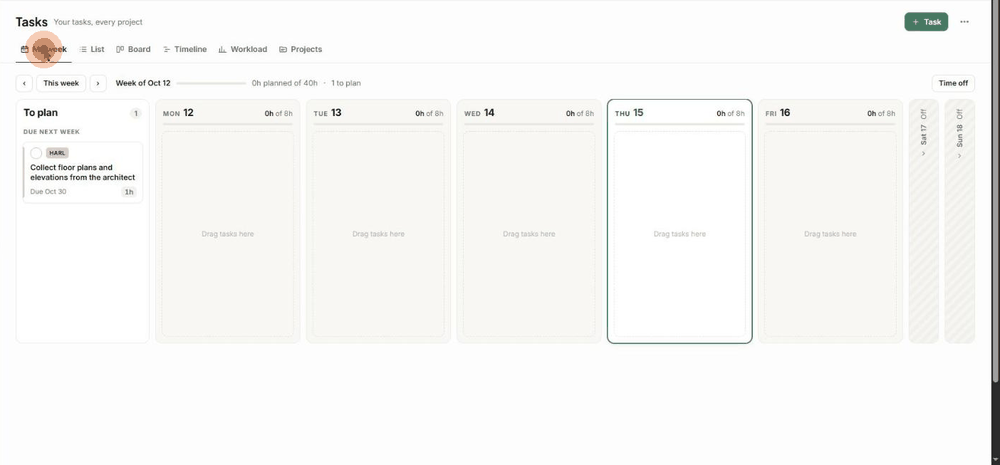Switch to the Board view tab
This screenshot has width=1000, height=465.
133,49
